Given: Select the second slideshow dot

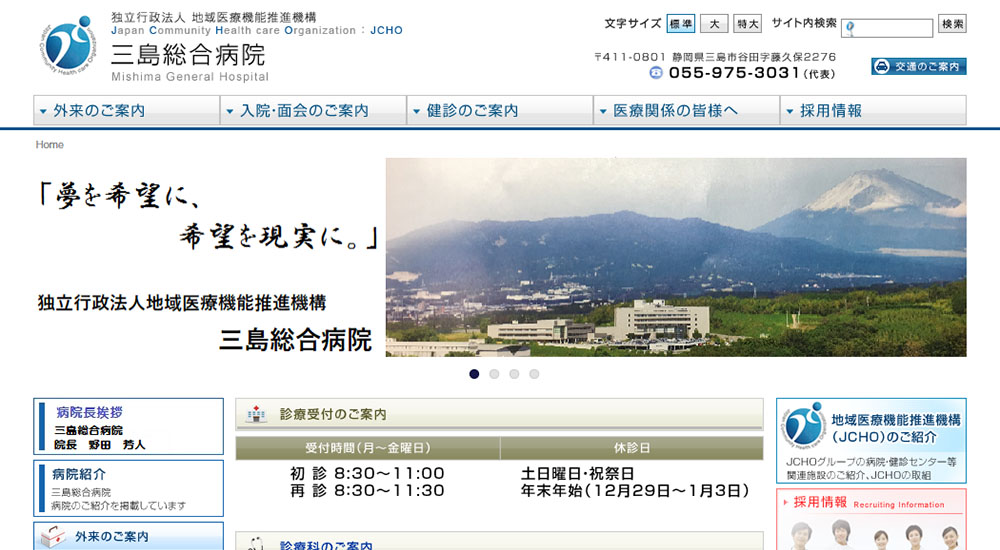Looking at the screenshot, I should (x=494, y=374).
